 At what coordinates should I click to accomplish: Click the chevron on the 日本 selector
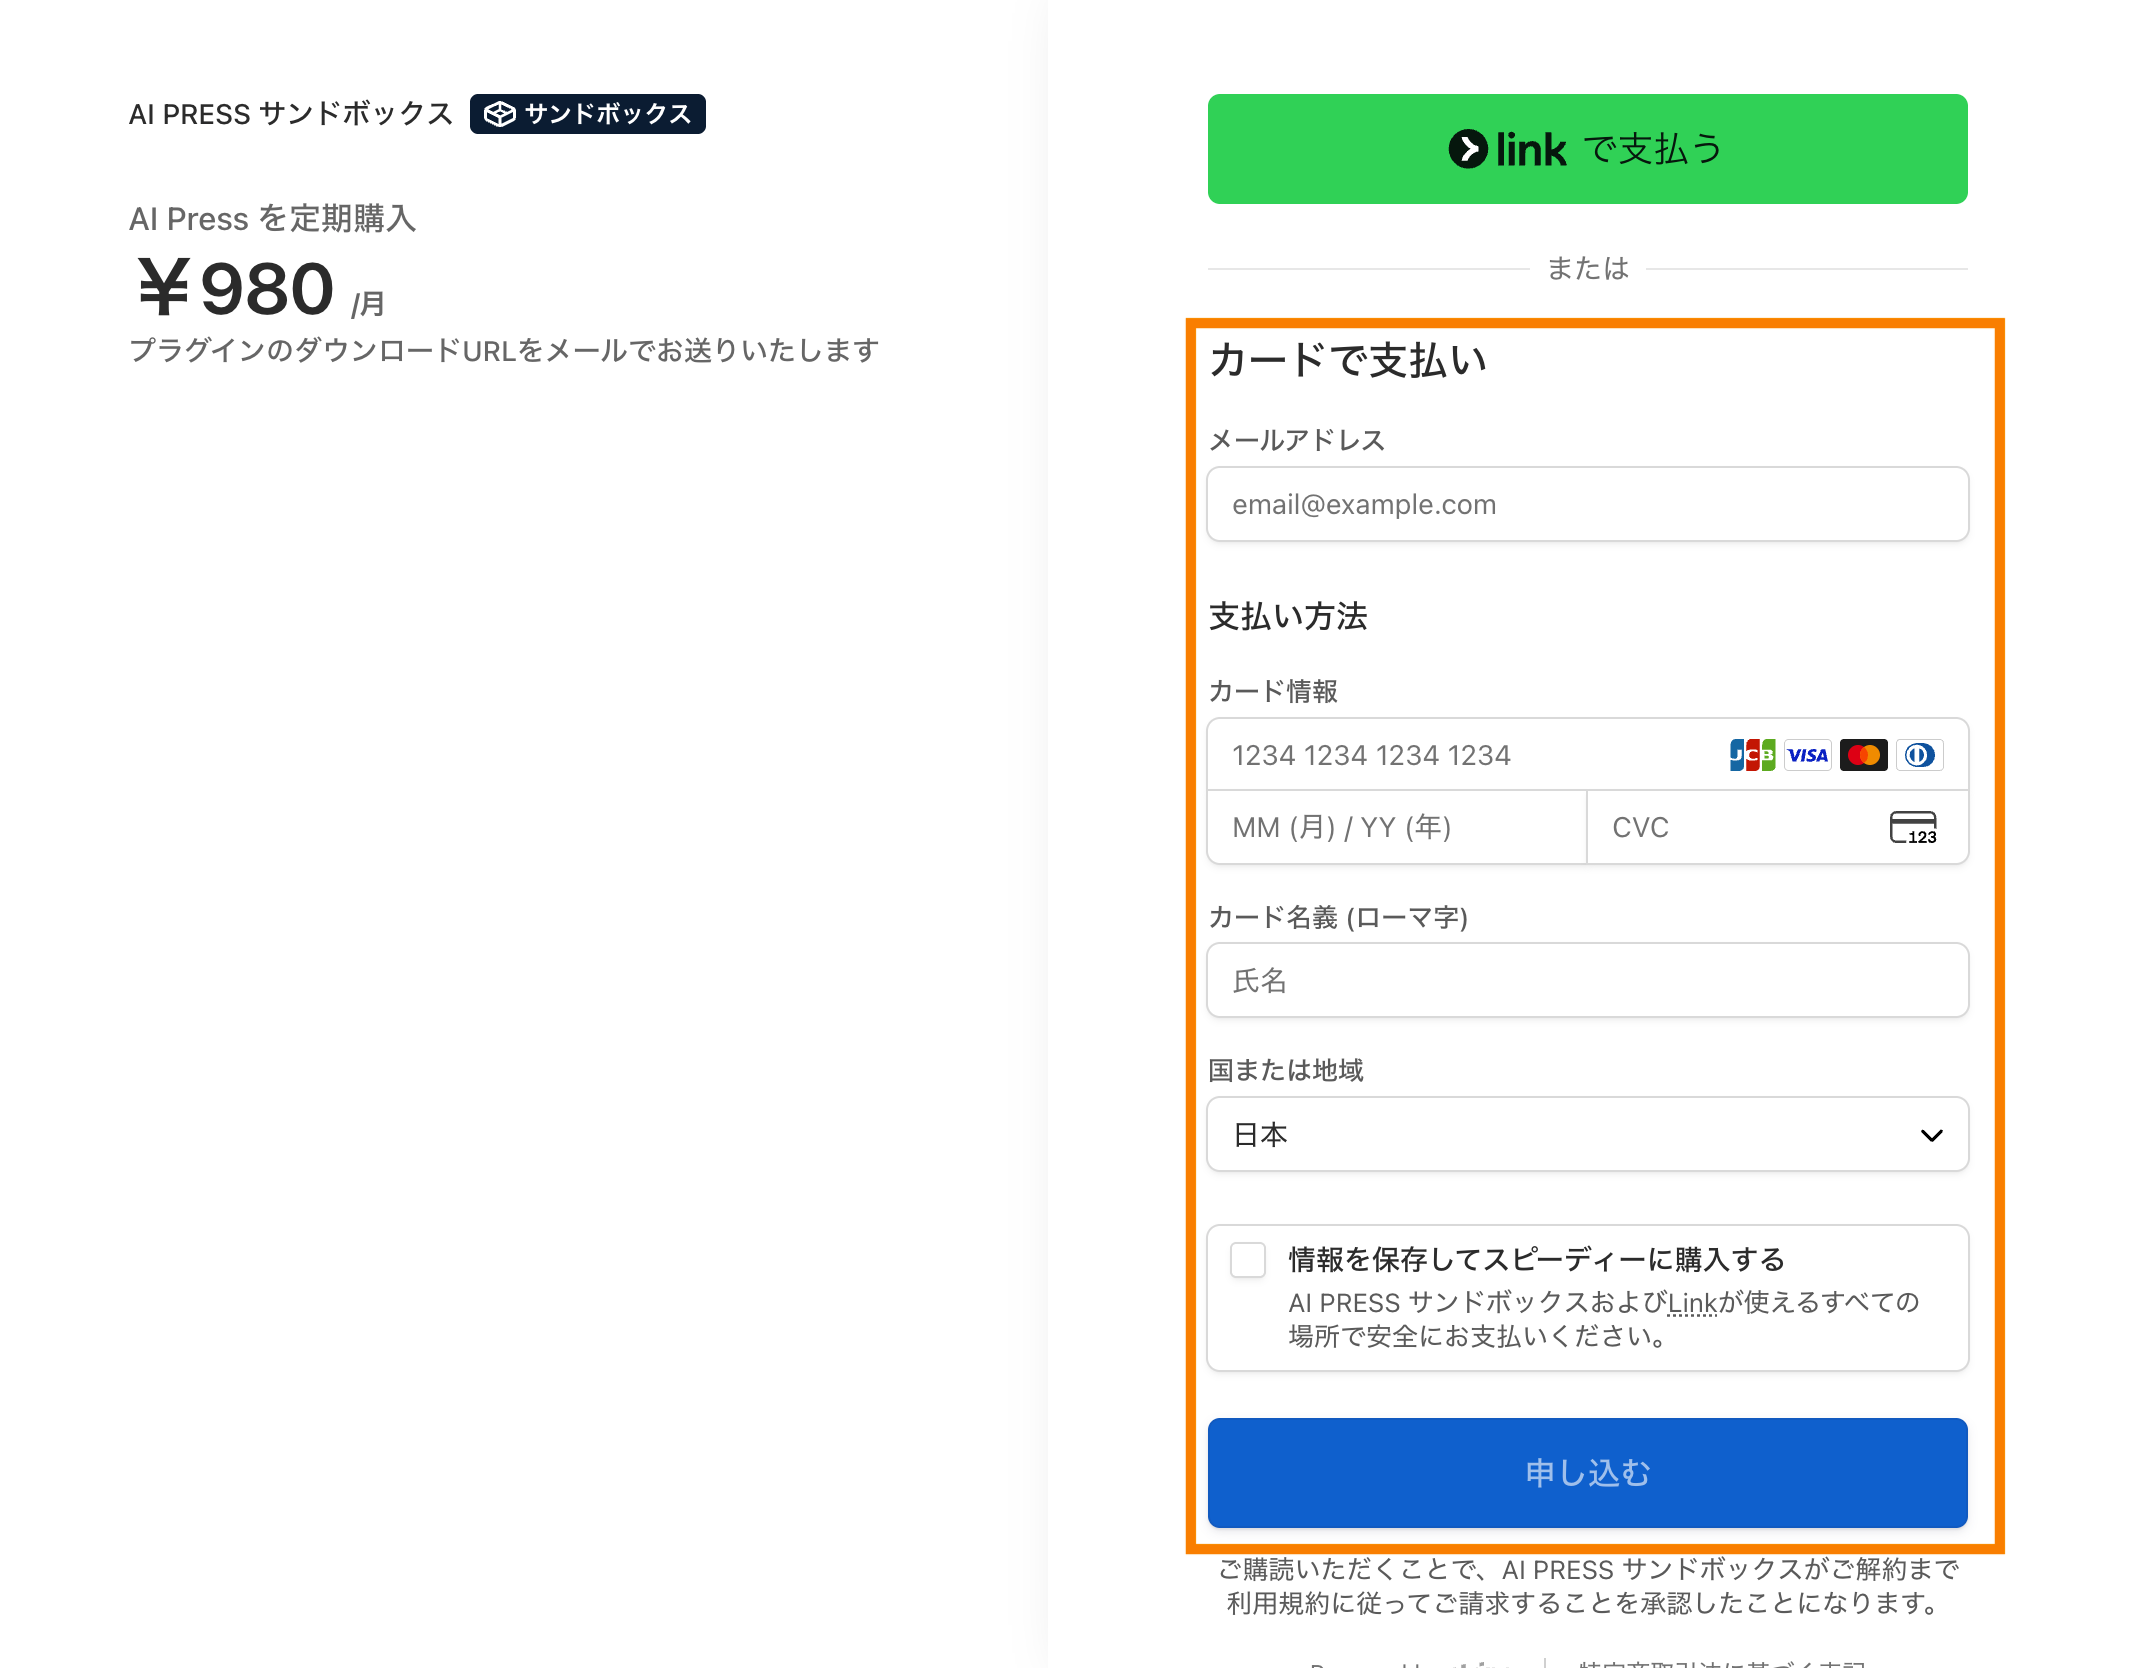pos(1931,1135)
